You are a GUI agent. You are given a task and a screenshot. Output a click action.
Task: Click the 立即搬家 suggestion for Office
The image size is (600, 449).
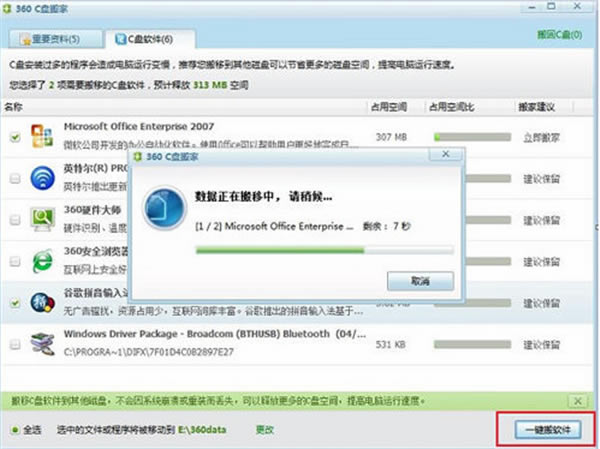(x=541, y=137)
